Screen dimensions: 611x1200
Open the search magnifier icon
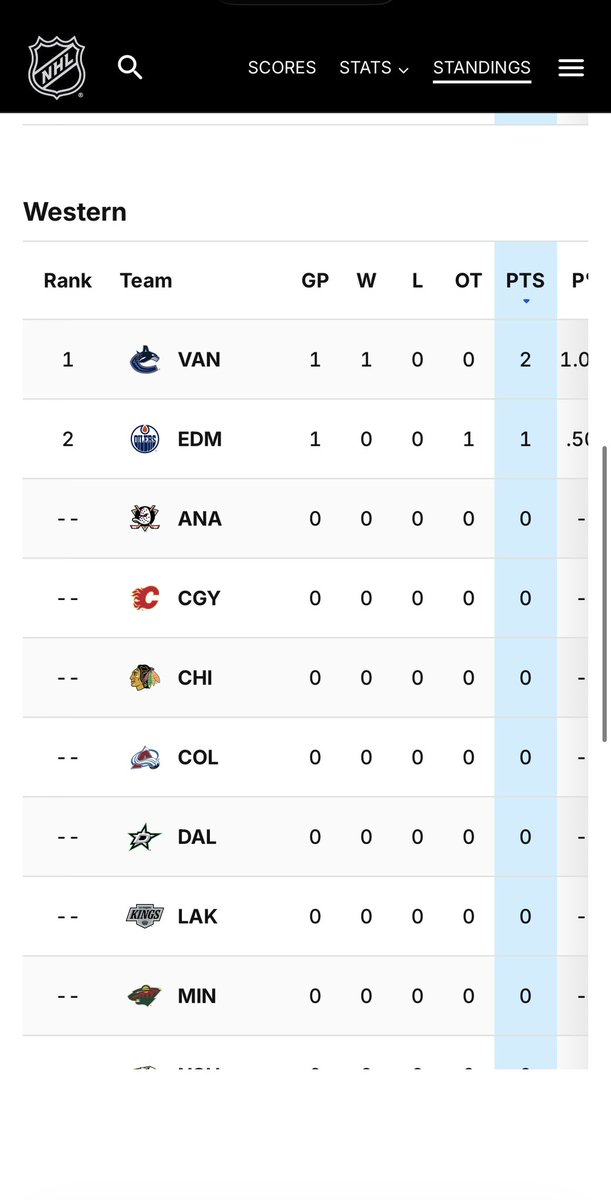coord(130,67)
